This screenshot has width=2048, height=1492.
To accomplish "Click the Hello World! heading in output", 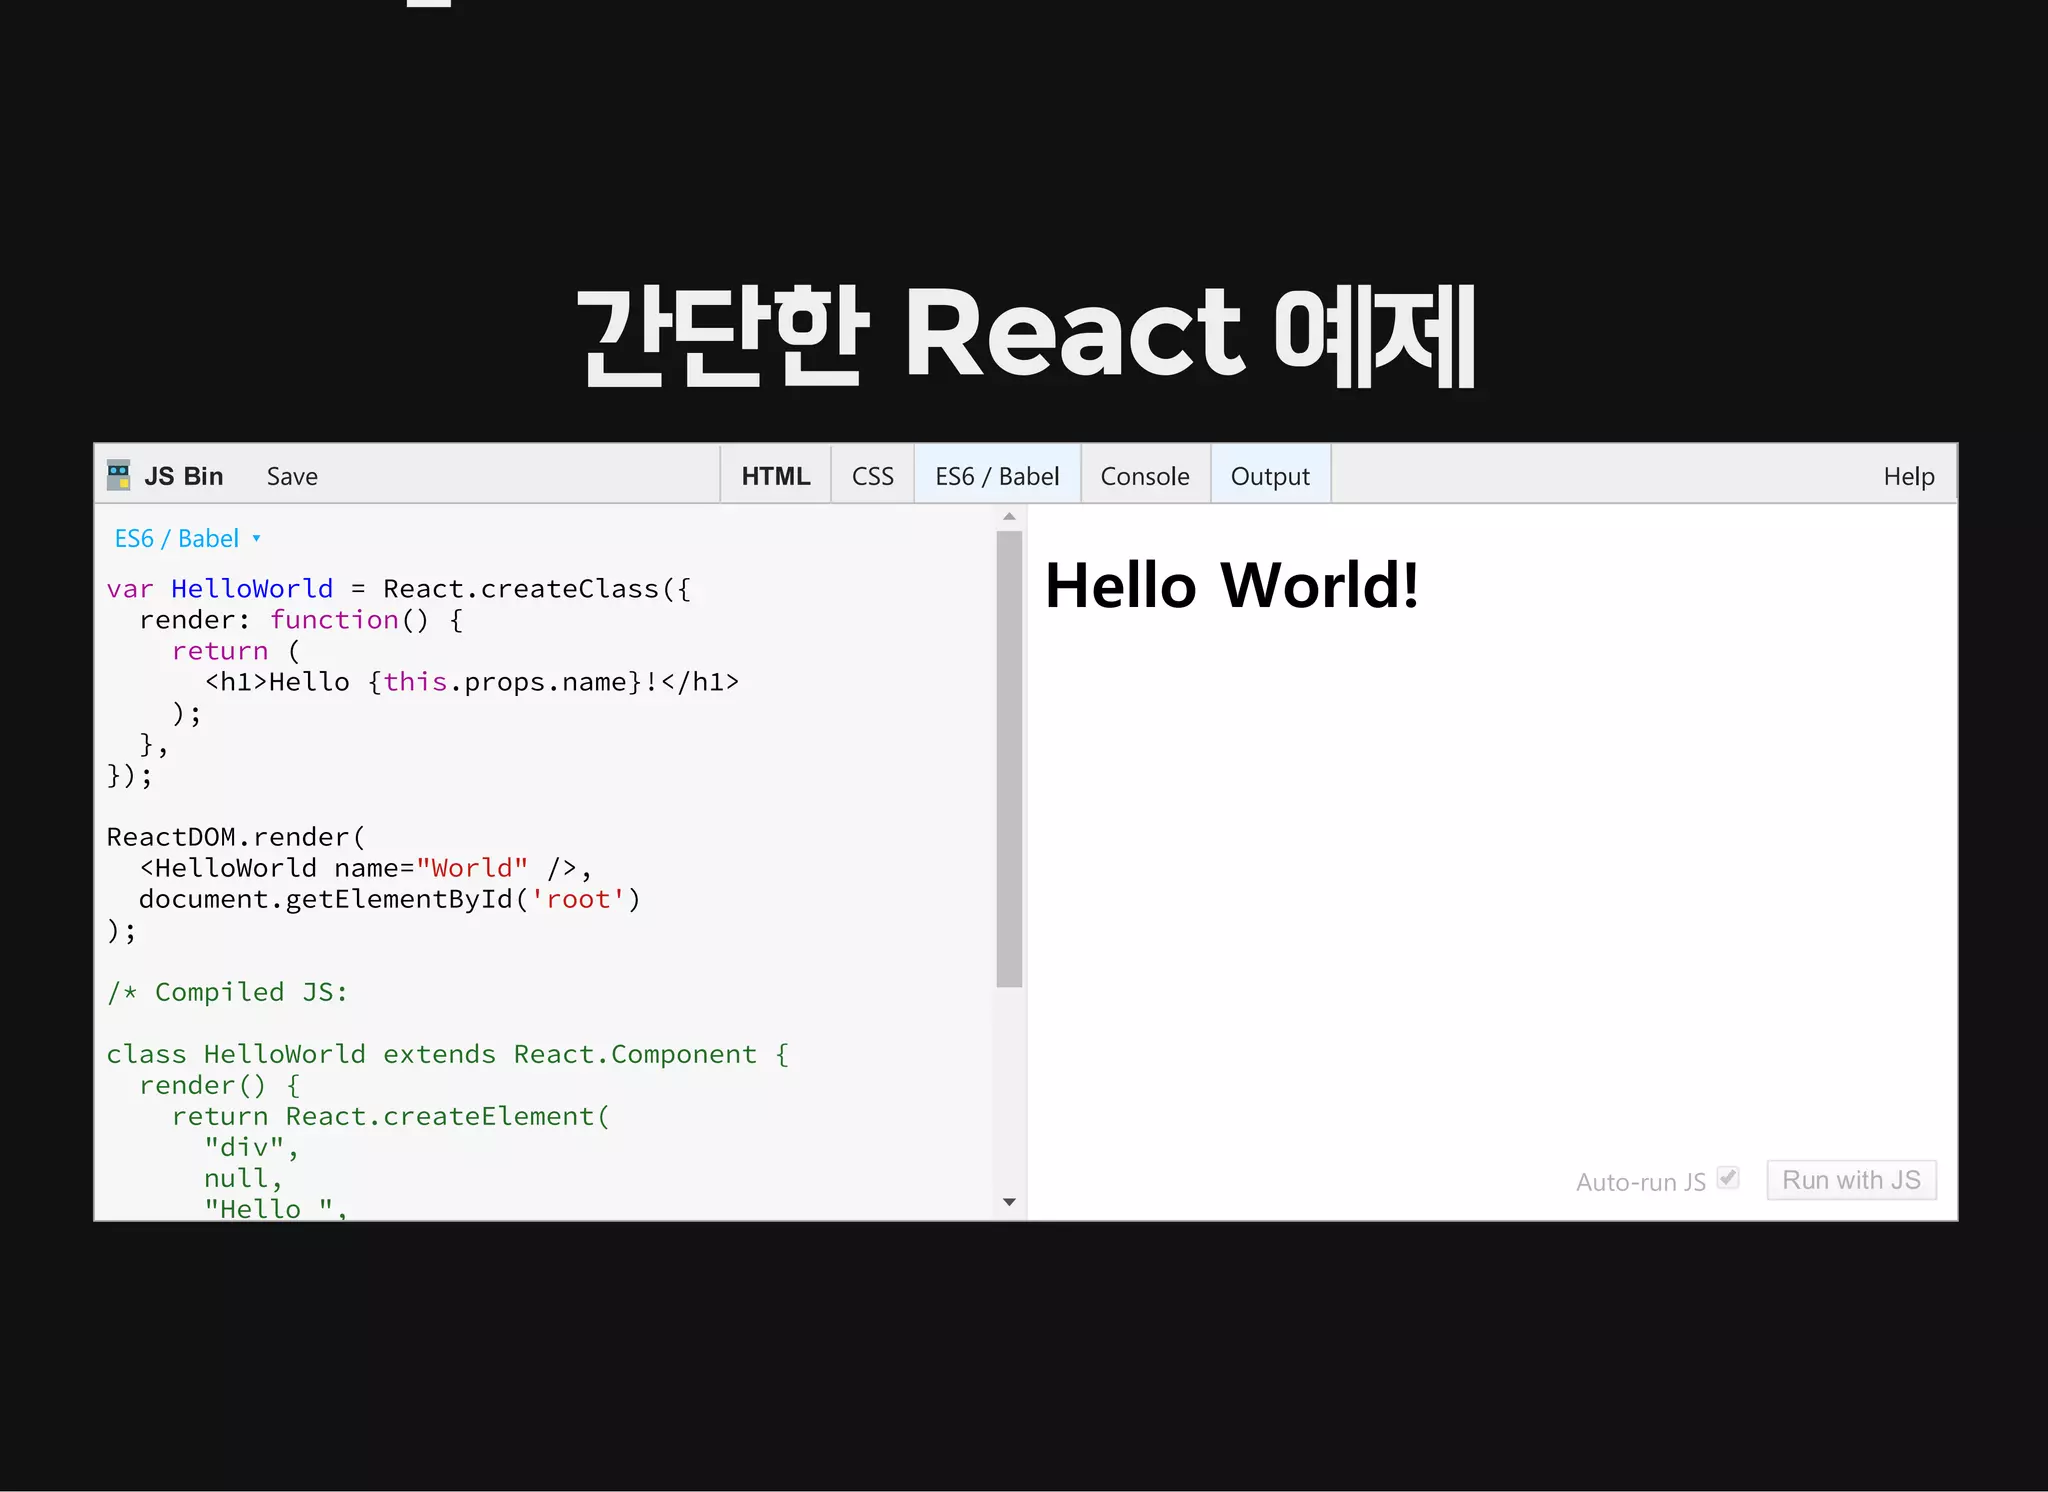I will [1232, 585].
